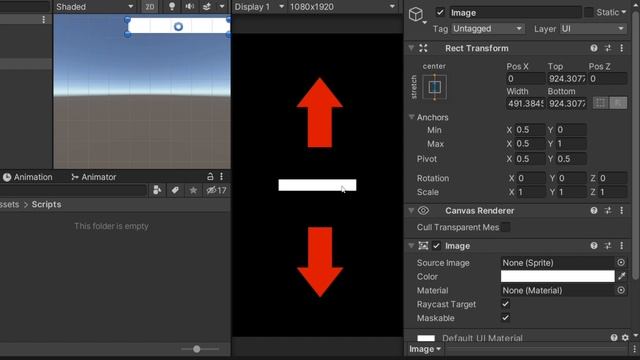Open scene effects dropdown arrow
This screenshot has width=640, height=360.
[222, 7]
